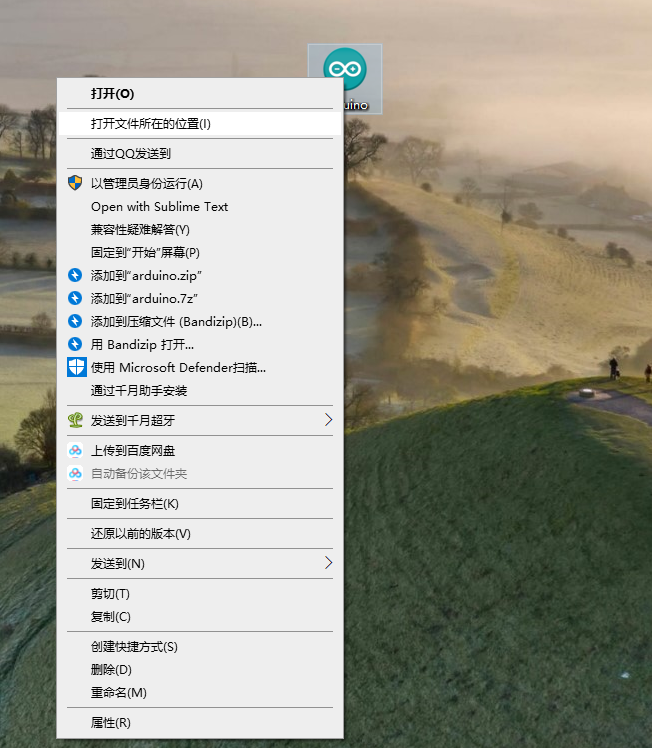The height and width of the screenshot is (748, 652).
Task: Click Baidu Netdisk icon beside 自动备份该文件夹
Action: click(75, 473)
